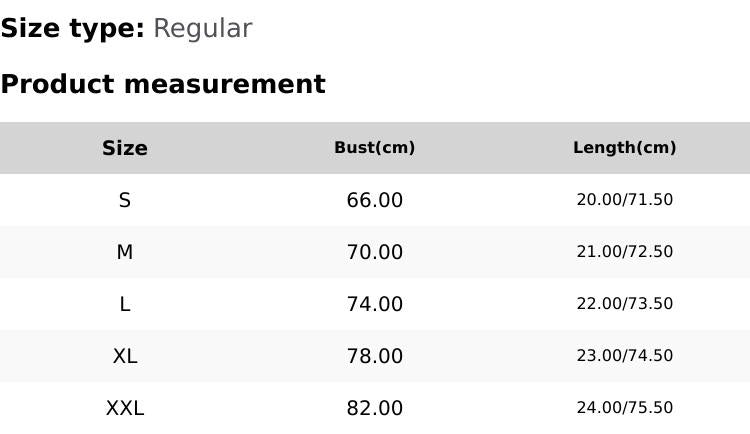Click the Length(cm) column header
Viewport: 750px width, 434px height.
pos(625,148)
